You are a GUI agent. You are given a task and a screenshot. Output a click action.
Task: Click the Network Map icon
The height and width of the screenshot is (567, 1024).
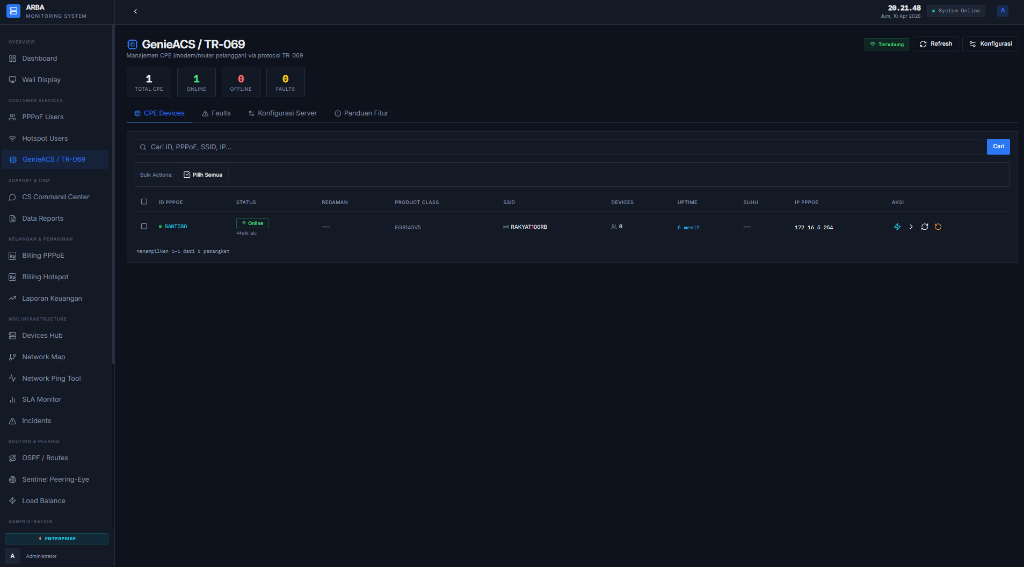tap(12, 357)
